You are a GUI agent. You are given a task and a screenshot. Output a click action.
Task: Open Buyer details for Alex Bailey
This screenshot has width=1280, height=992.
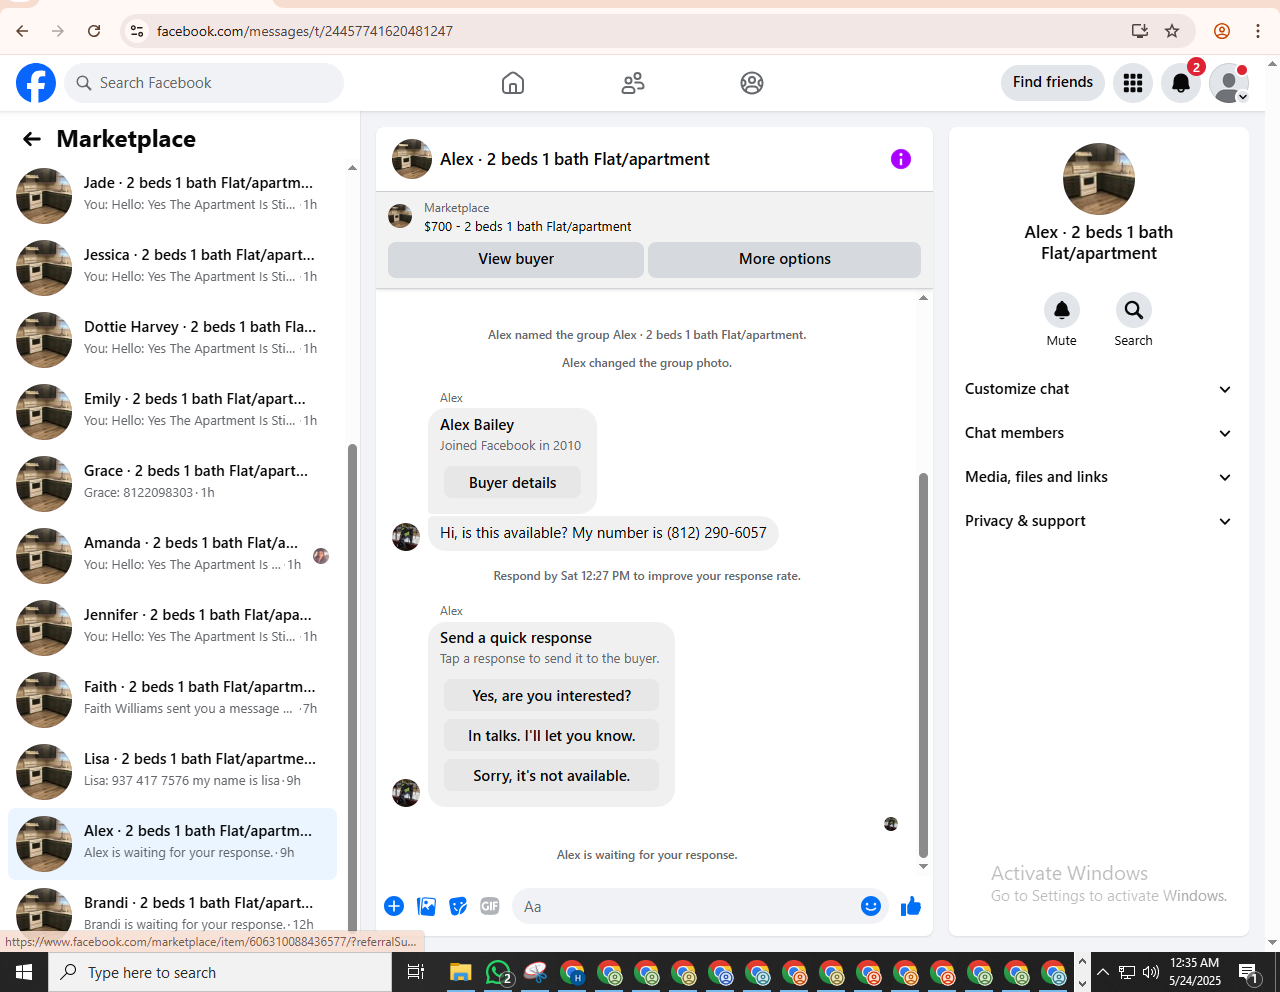pos(512,483)
